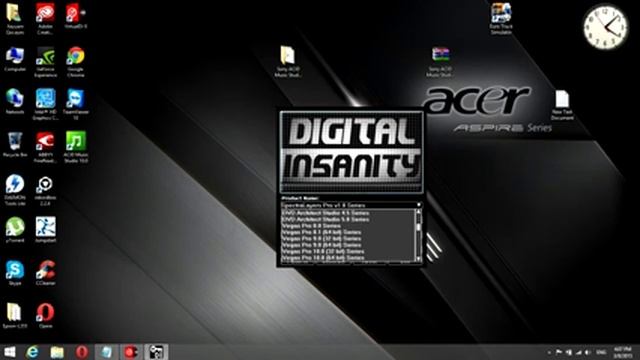The height and width of the screenshot is (360, 640).
Task: Open New Text Document file icon
Action: click(562, 105)
